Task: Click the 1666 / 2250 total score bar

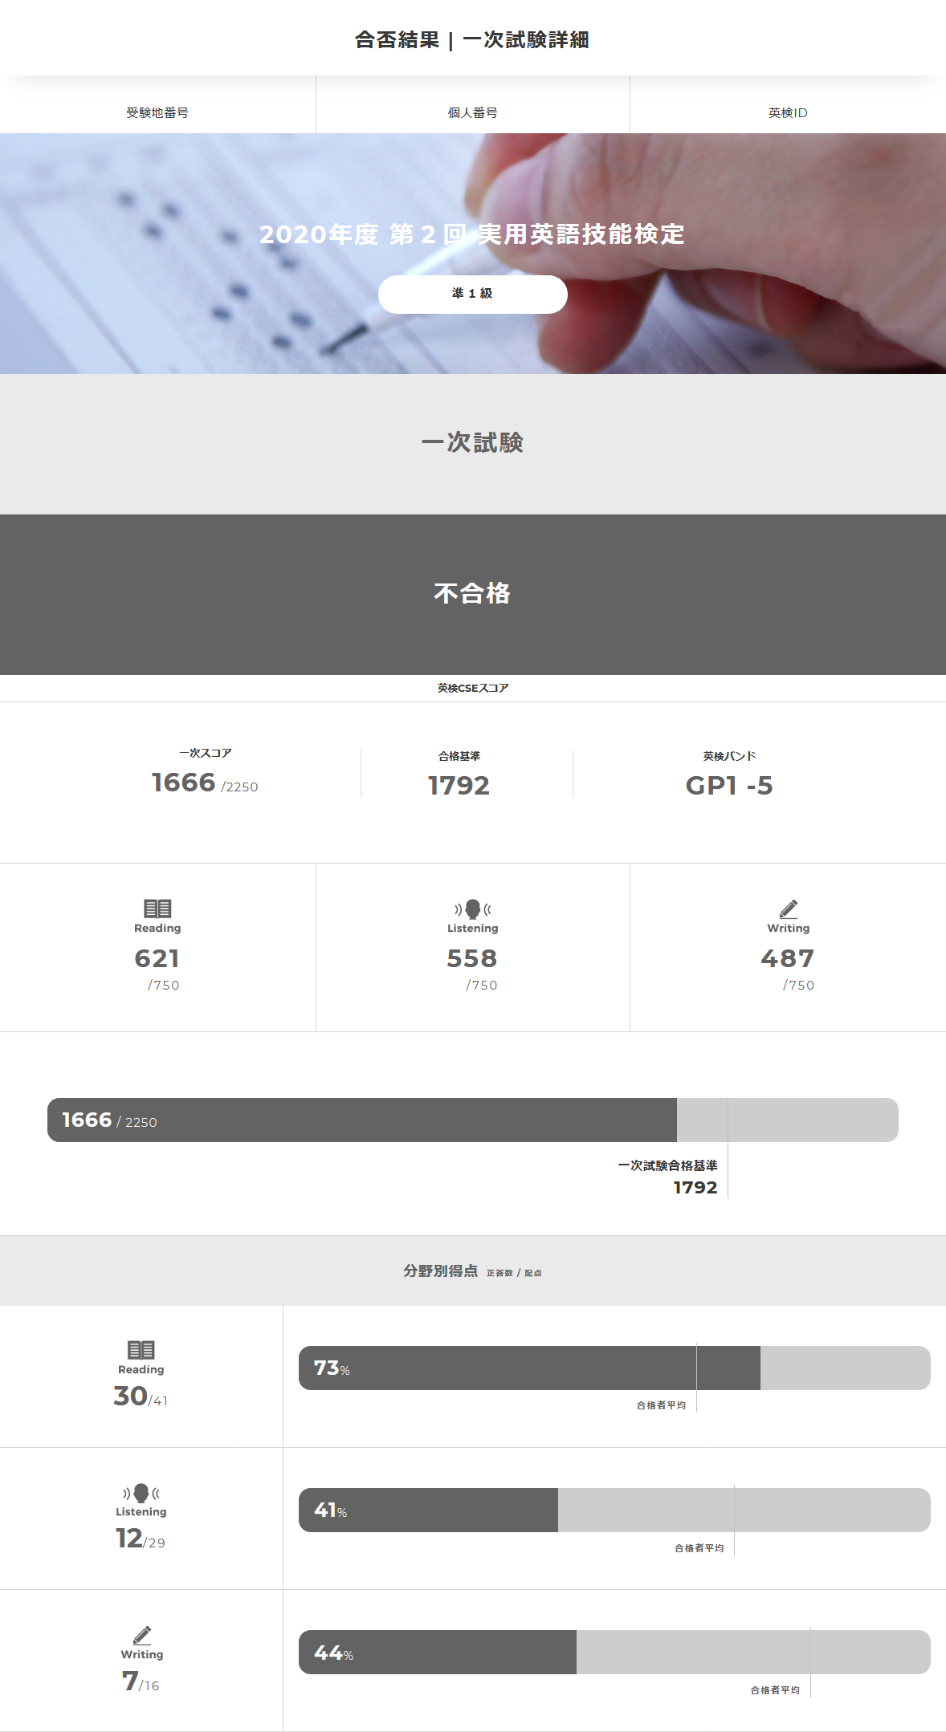Action: [x=472, y=1120]
